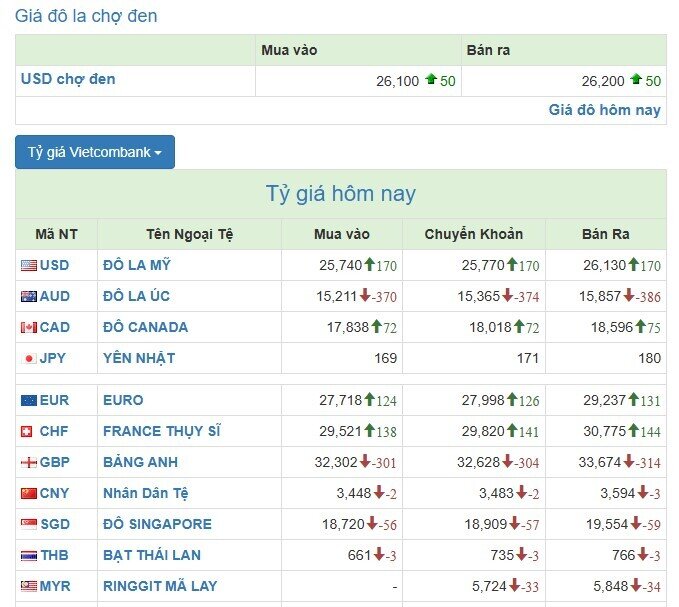Select the MYR Chuyển Khoản value 5,724
The image size is (679, 607).
(489, 586)
